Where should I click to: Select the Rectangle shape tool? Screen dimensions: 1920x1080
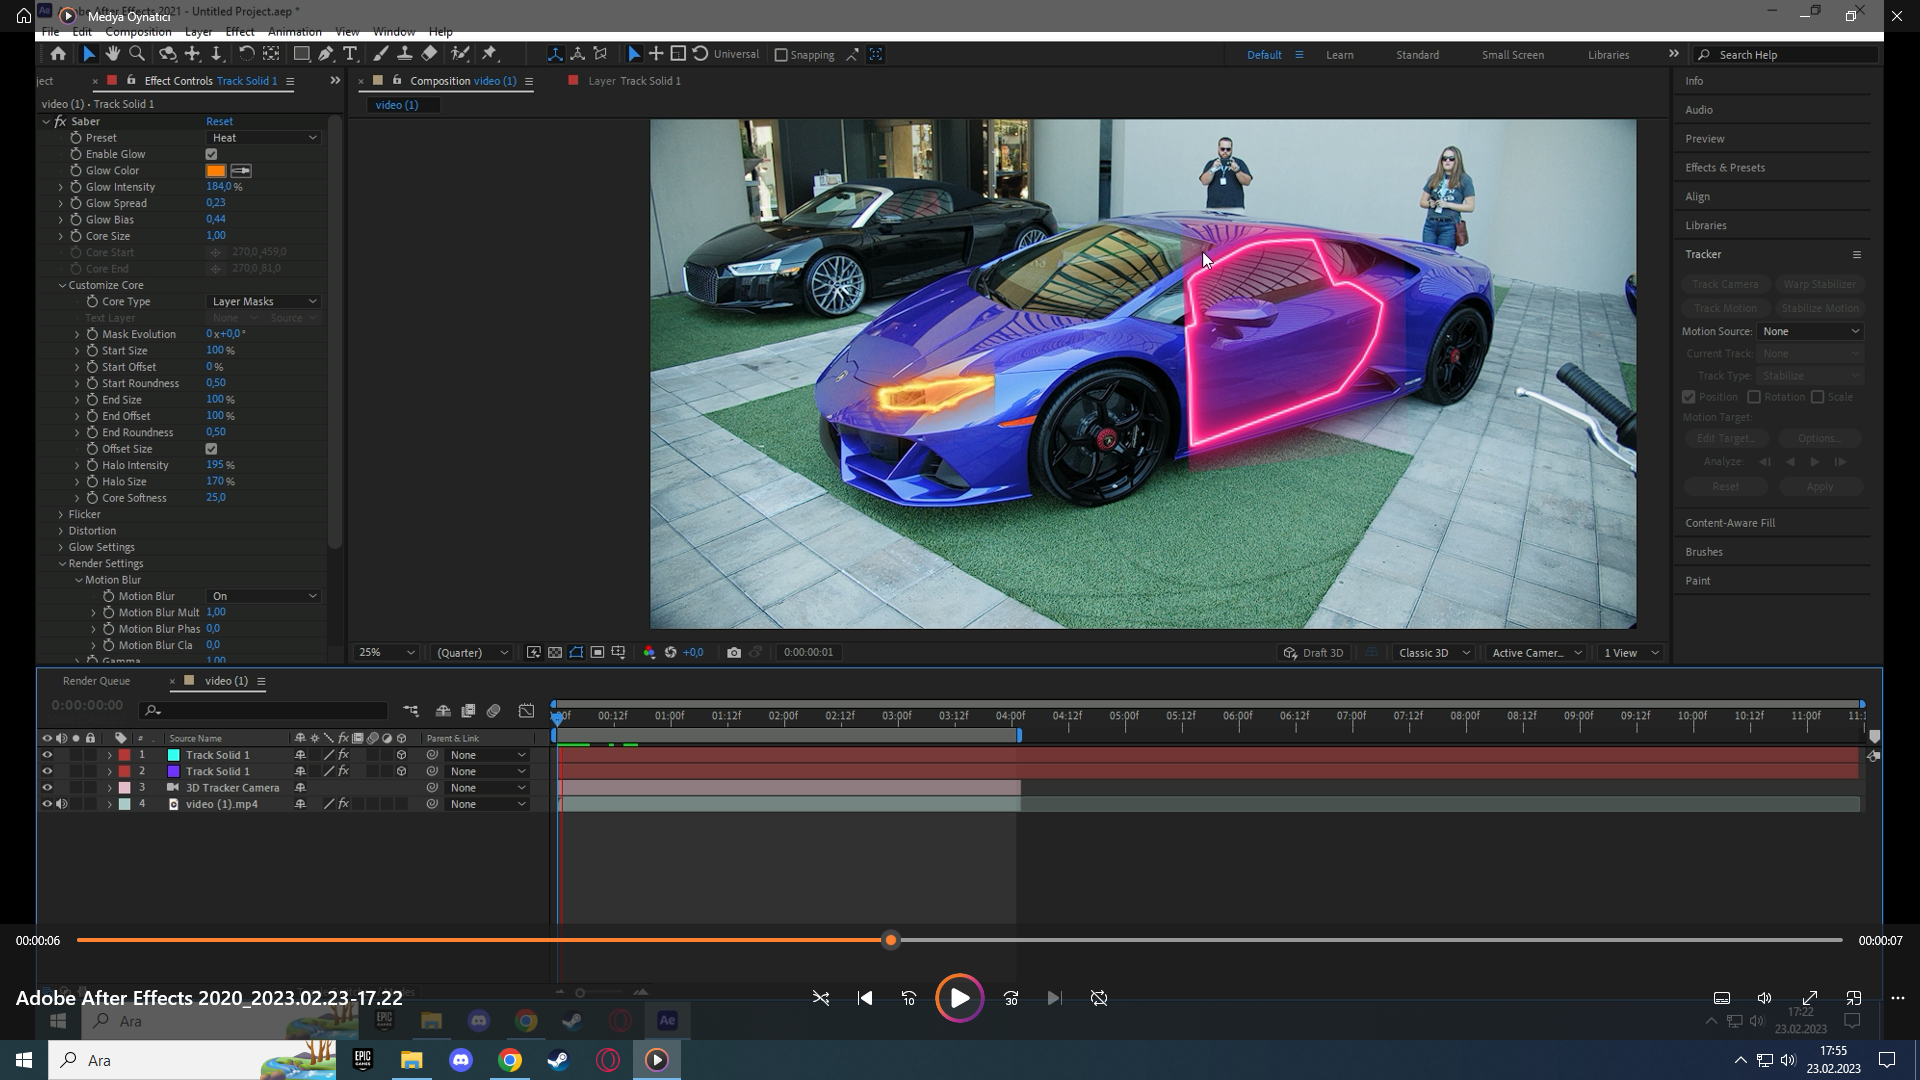pyautogui.click(x=301, y=54)
